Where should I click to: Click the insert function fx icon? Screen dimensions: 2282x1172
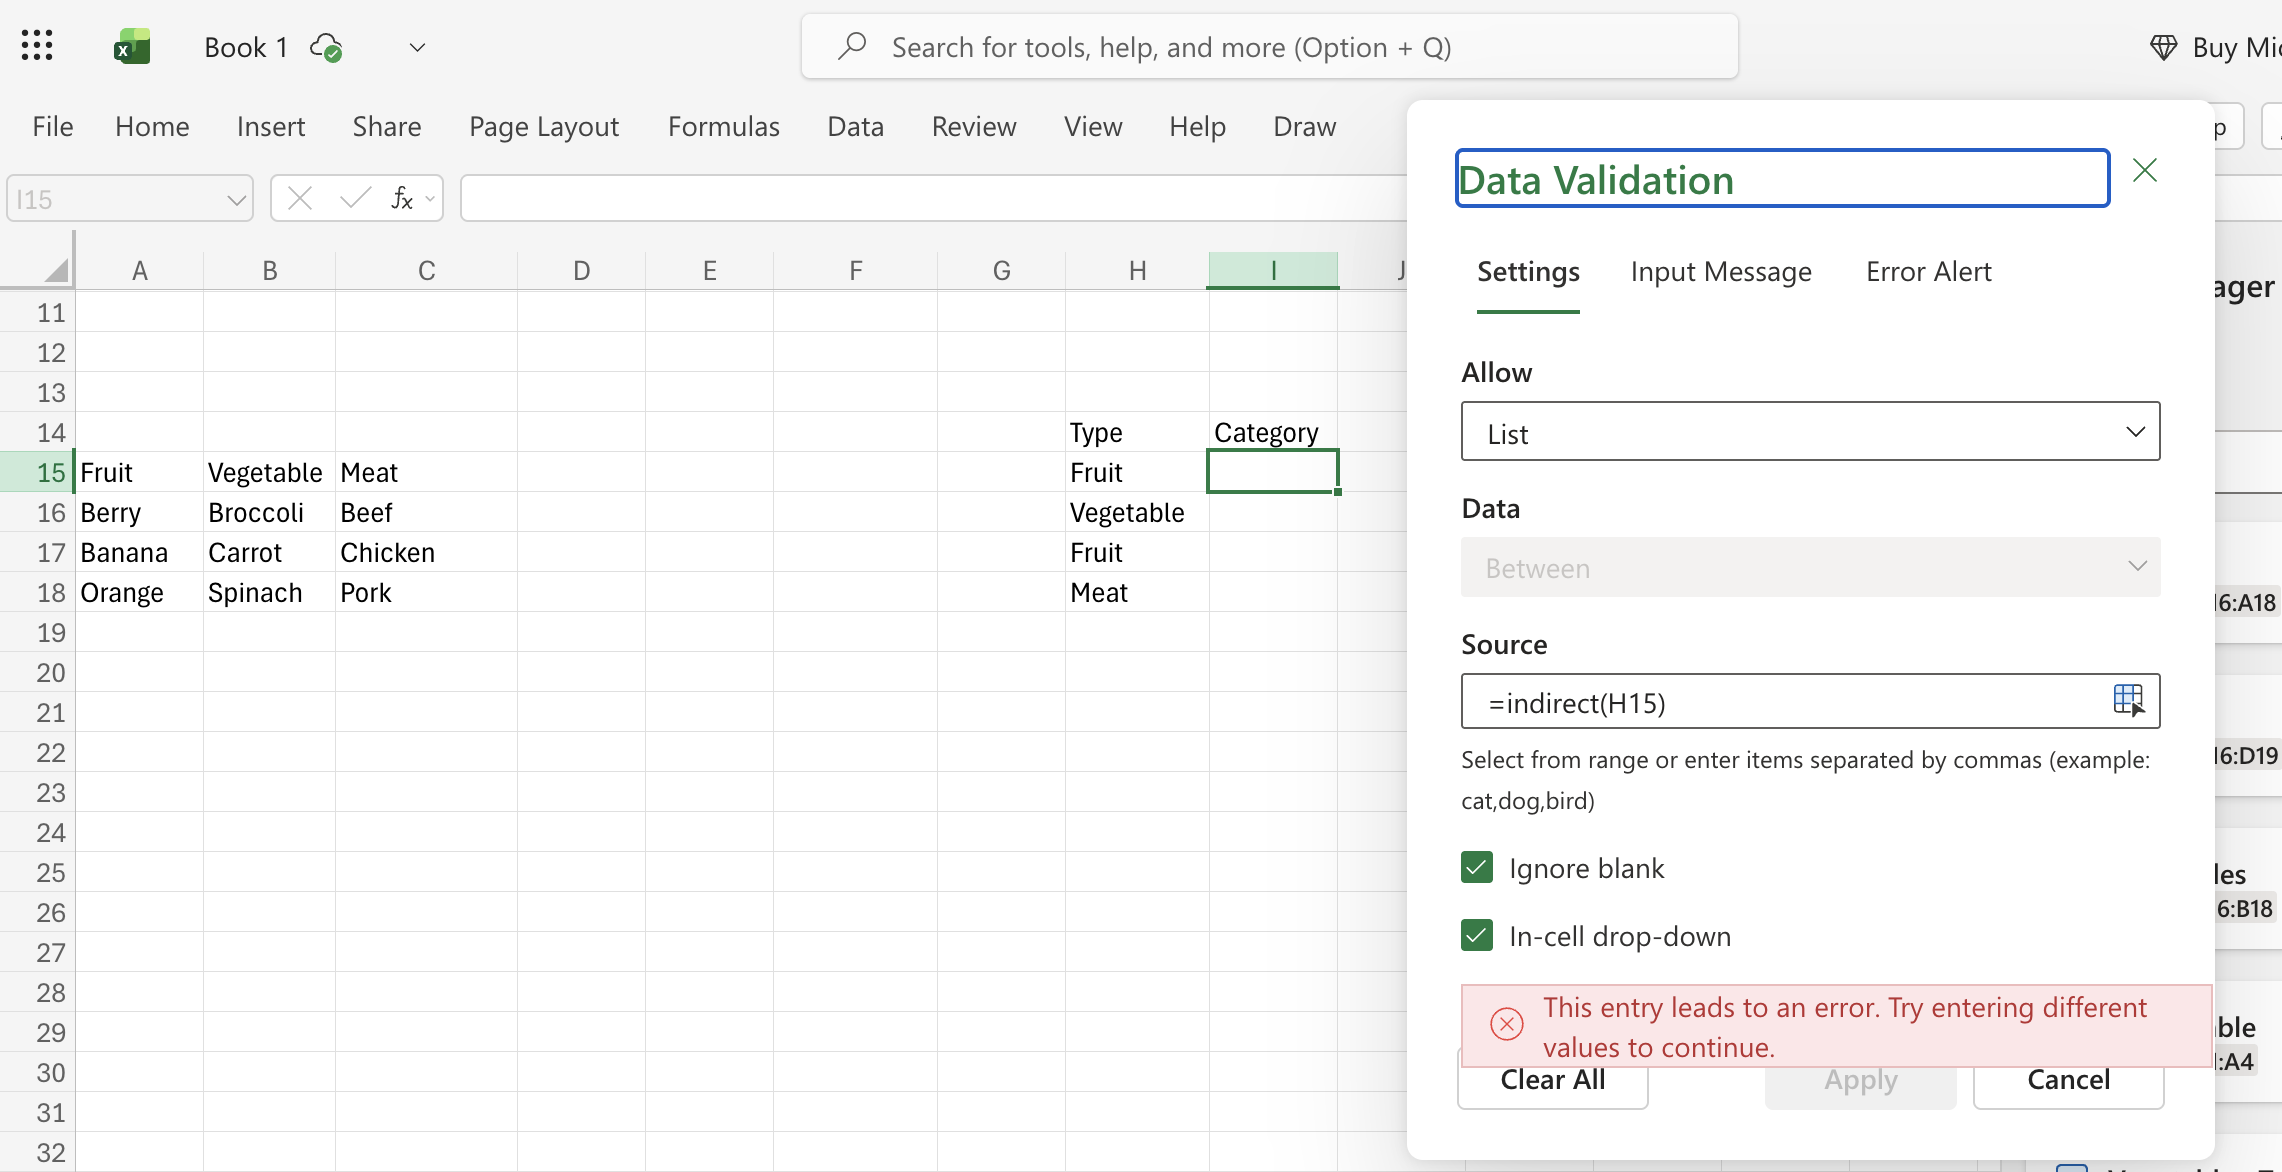(402, 198)
